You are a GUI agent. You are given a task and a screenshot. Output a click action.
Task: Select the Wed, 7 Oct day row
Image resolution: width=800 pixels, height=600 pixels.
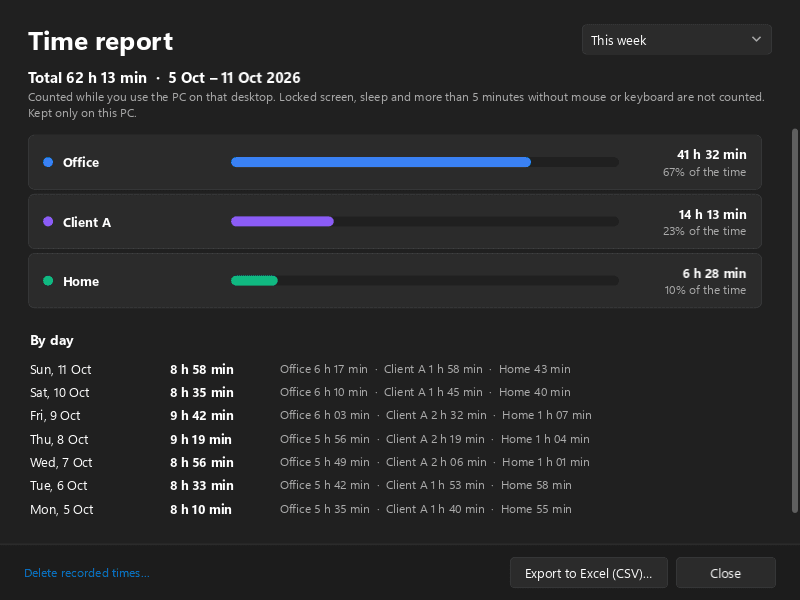(310, 462)
